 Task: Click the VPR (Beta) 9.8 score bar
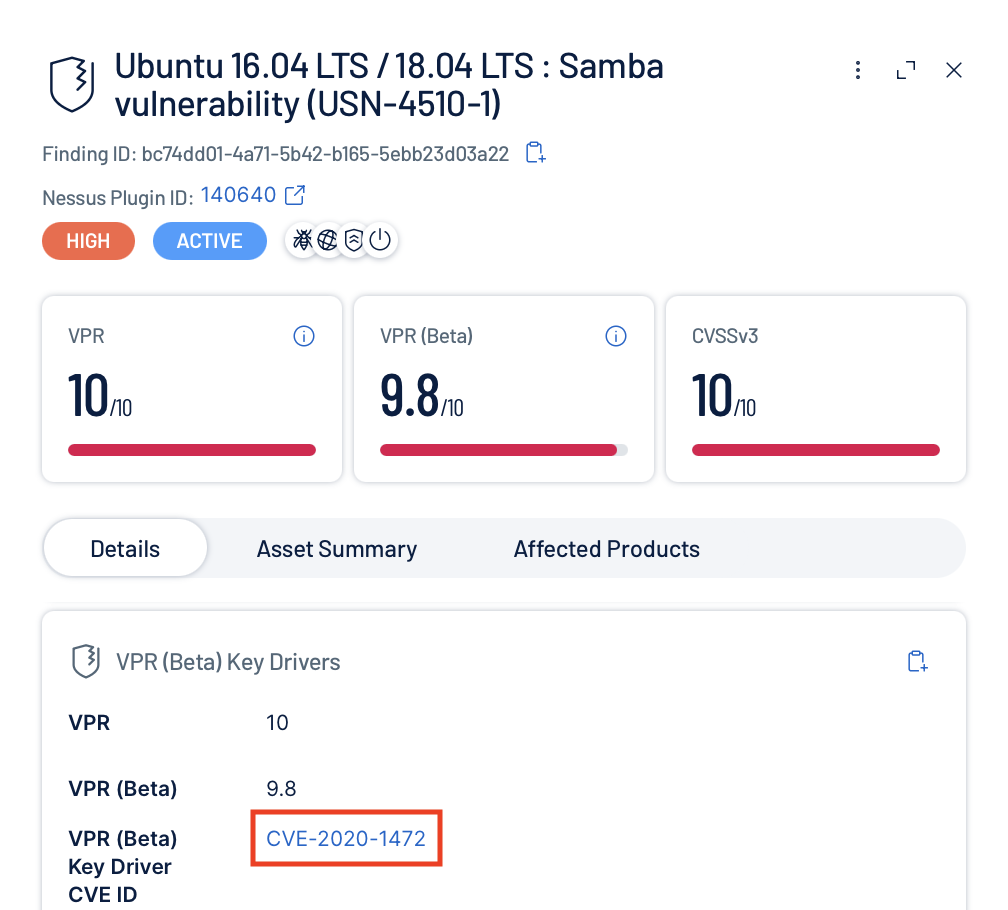click(503, 450)
